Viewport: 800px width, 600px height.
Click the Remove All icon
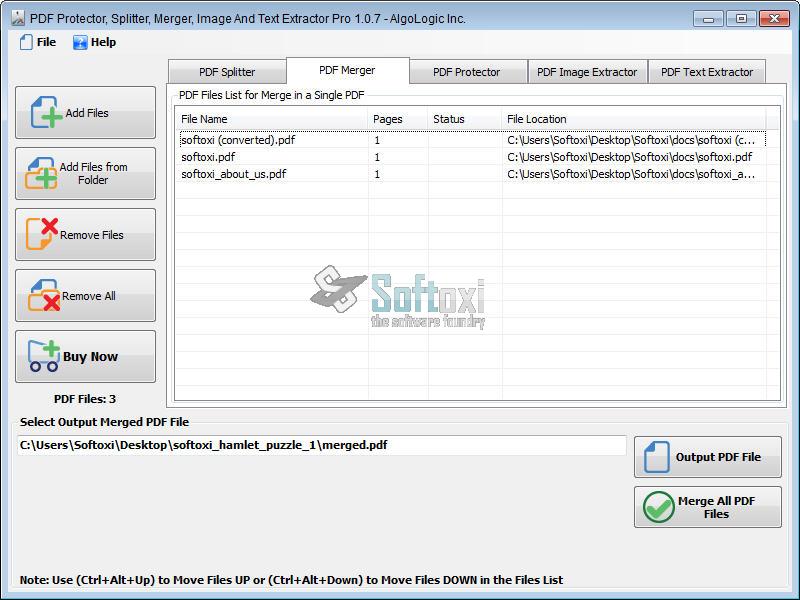(x=43, y=296)
